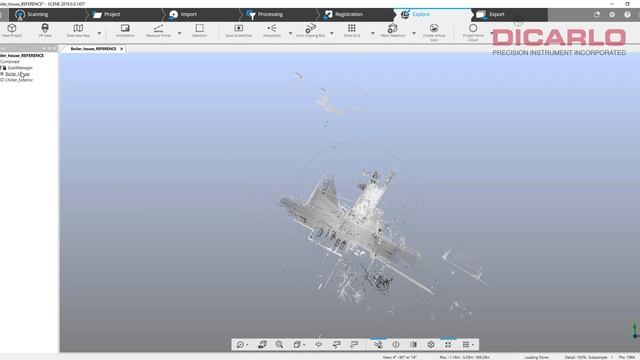Viewport: 640px width, 360px height.
Task: Close the Boiler_house_REFERENCE view tab
Action: point(122,49)
